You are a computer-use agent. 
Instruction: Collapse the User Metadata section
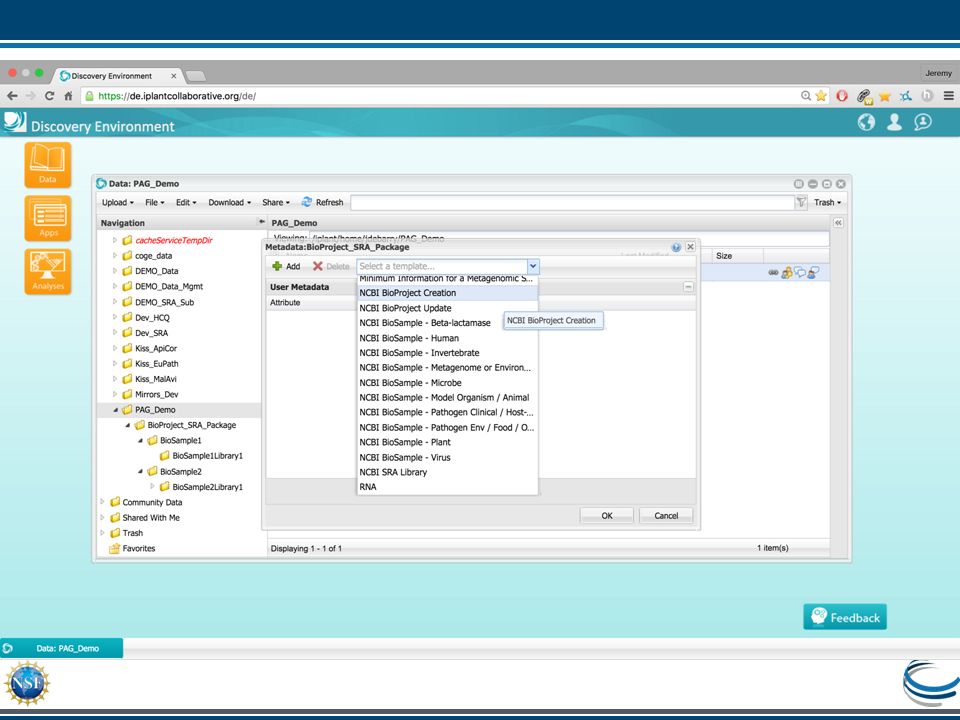point(688,287)
